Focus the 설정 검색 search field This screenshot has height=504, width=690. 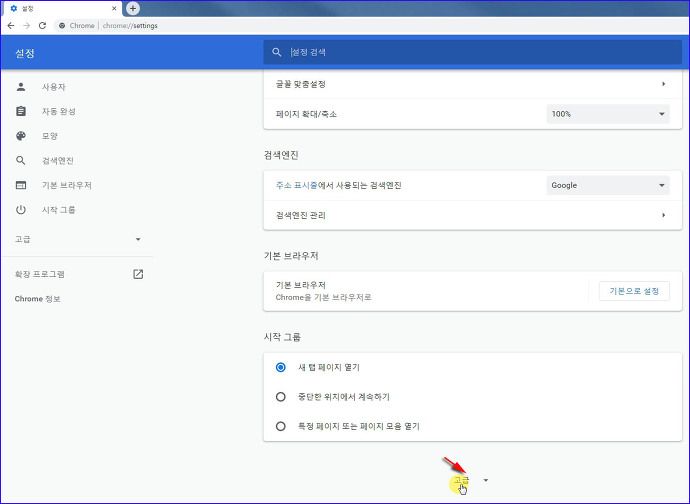click(x=473, y=52)
